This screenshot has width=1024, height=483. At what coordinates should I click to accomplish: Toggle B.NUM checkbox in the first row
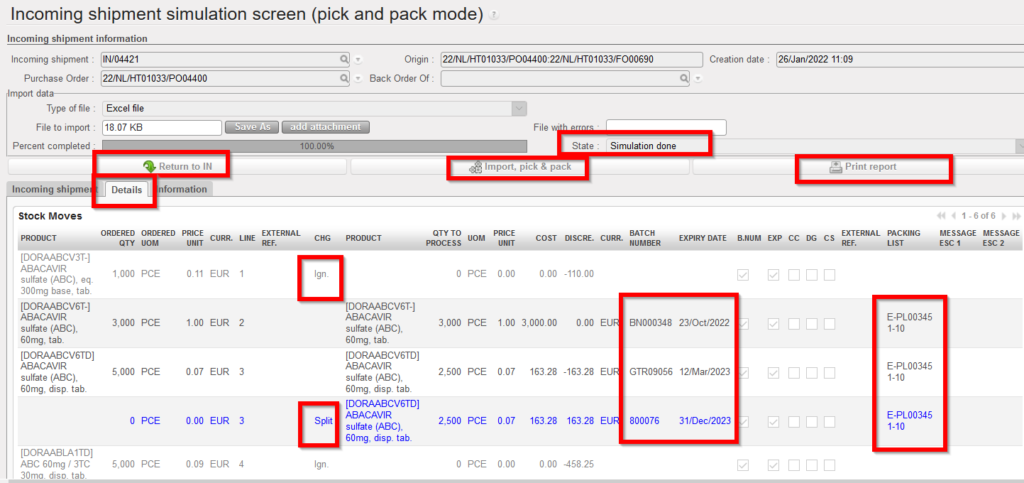pyautogui.click(x=742, y=274)
